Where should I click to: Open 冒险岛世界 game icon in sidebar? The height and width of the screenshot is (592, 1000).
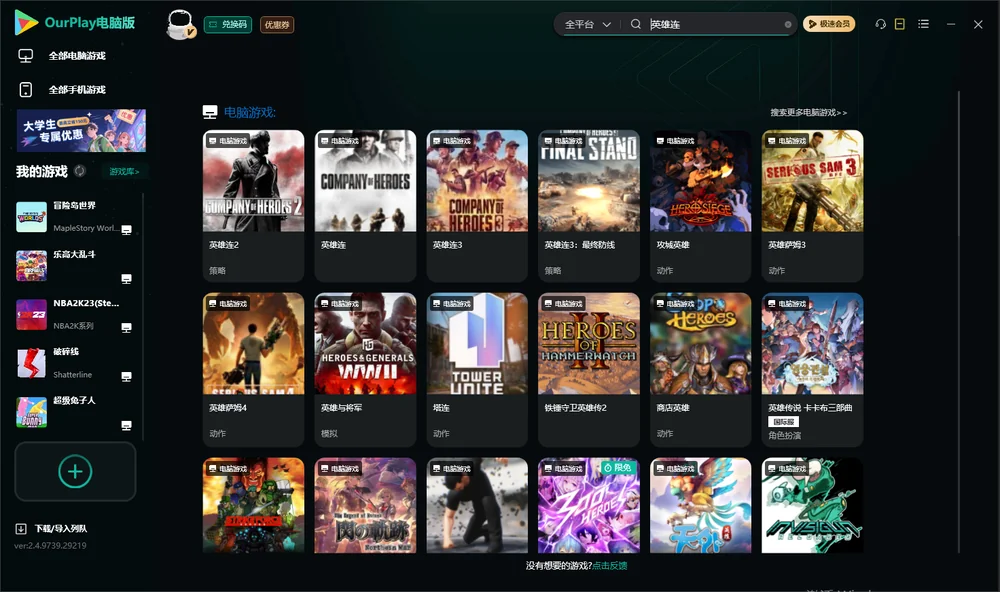[31, 217]
